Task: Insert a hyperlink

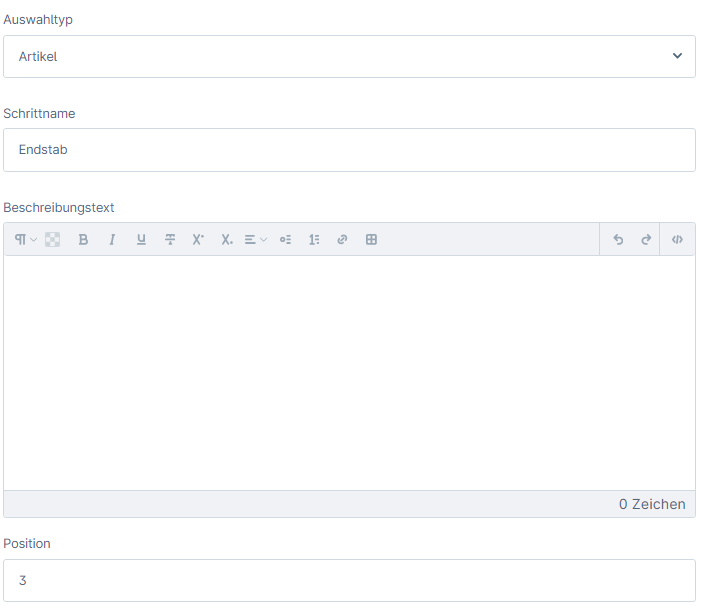Action: pyautogui.click(x=342, y=239)
